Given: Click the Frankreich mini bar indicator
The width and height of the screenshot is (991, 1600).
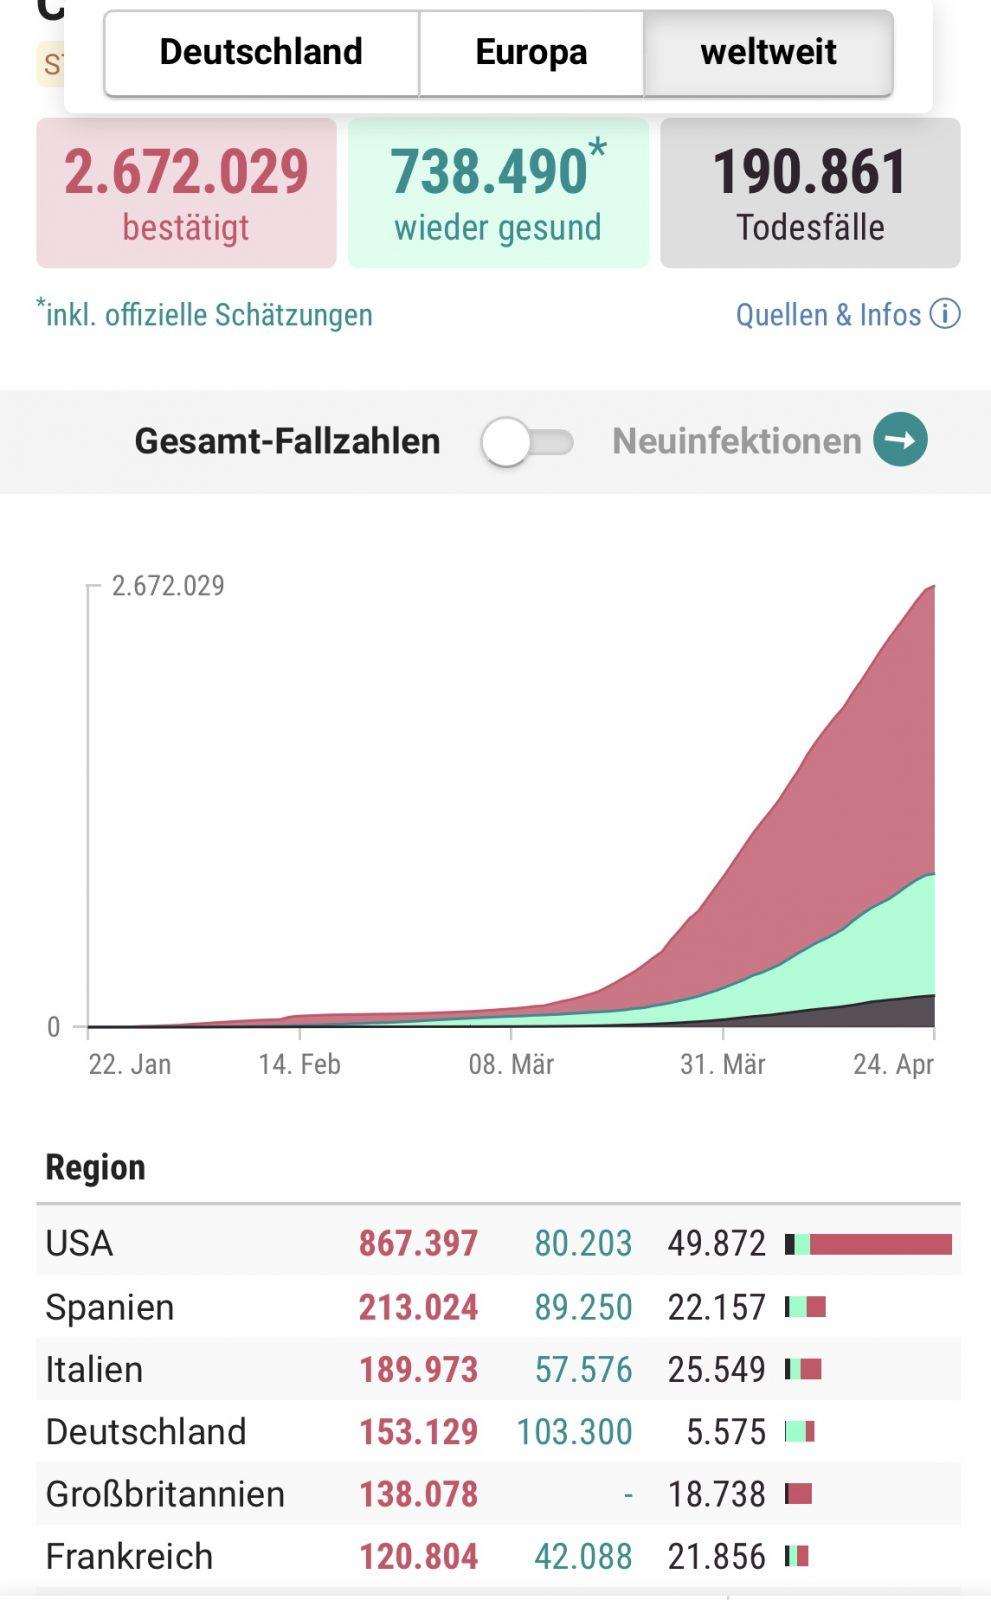Looking at the screenshot, I should pyautogui.click(x=797, y=1556).
